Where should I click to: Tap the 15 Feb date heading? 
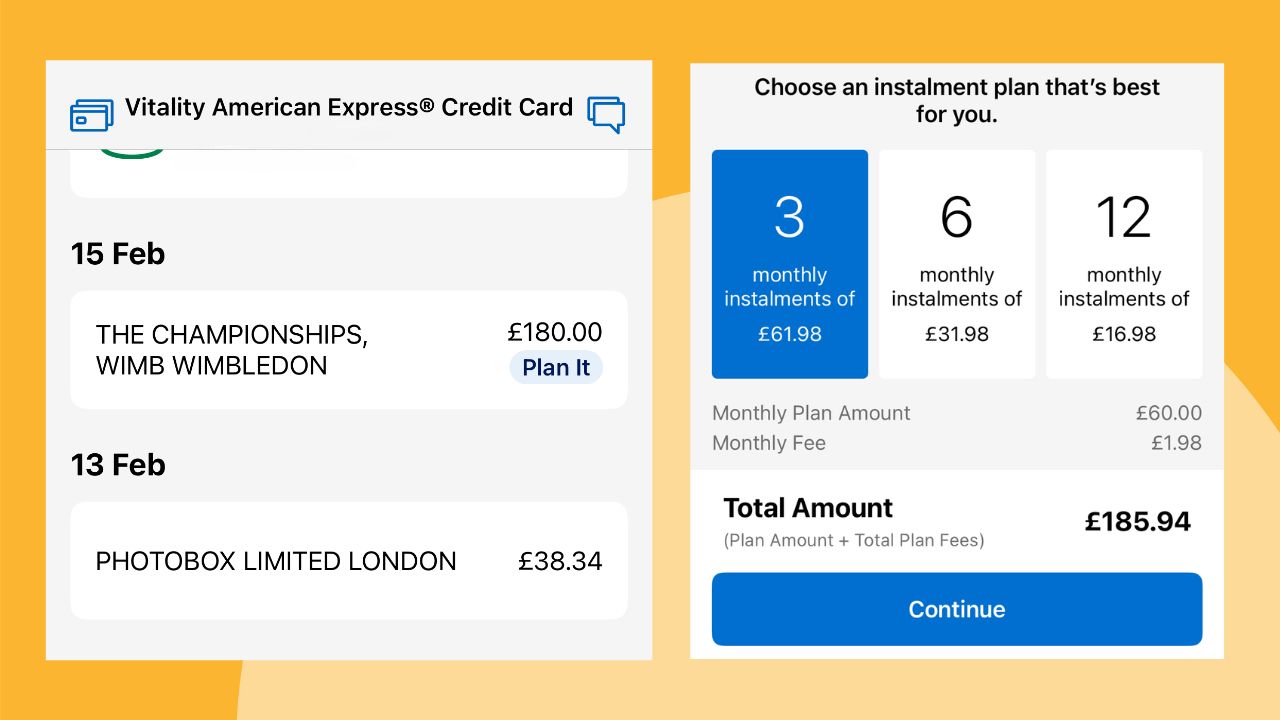[118, 254]
